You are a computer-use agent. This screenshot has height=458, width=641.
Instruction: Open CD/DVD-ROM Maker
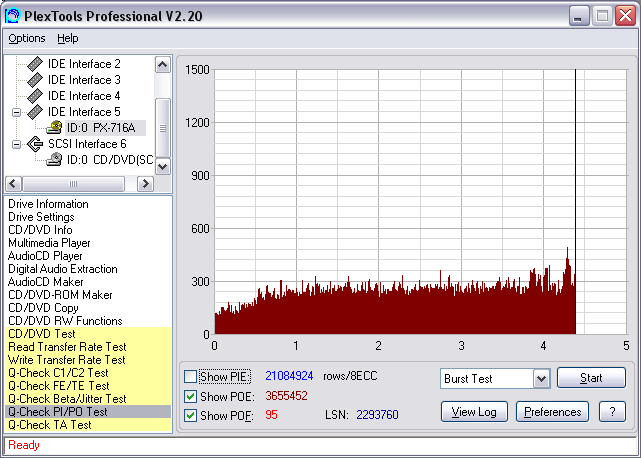pos(60,295)
